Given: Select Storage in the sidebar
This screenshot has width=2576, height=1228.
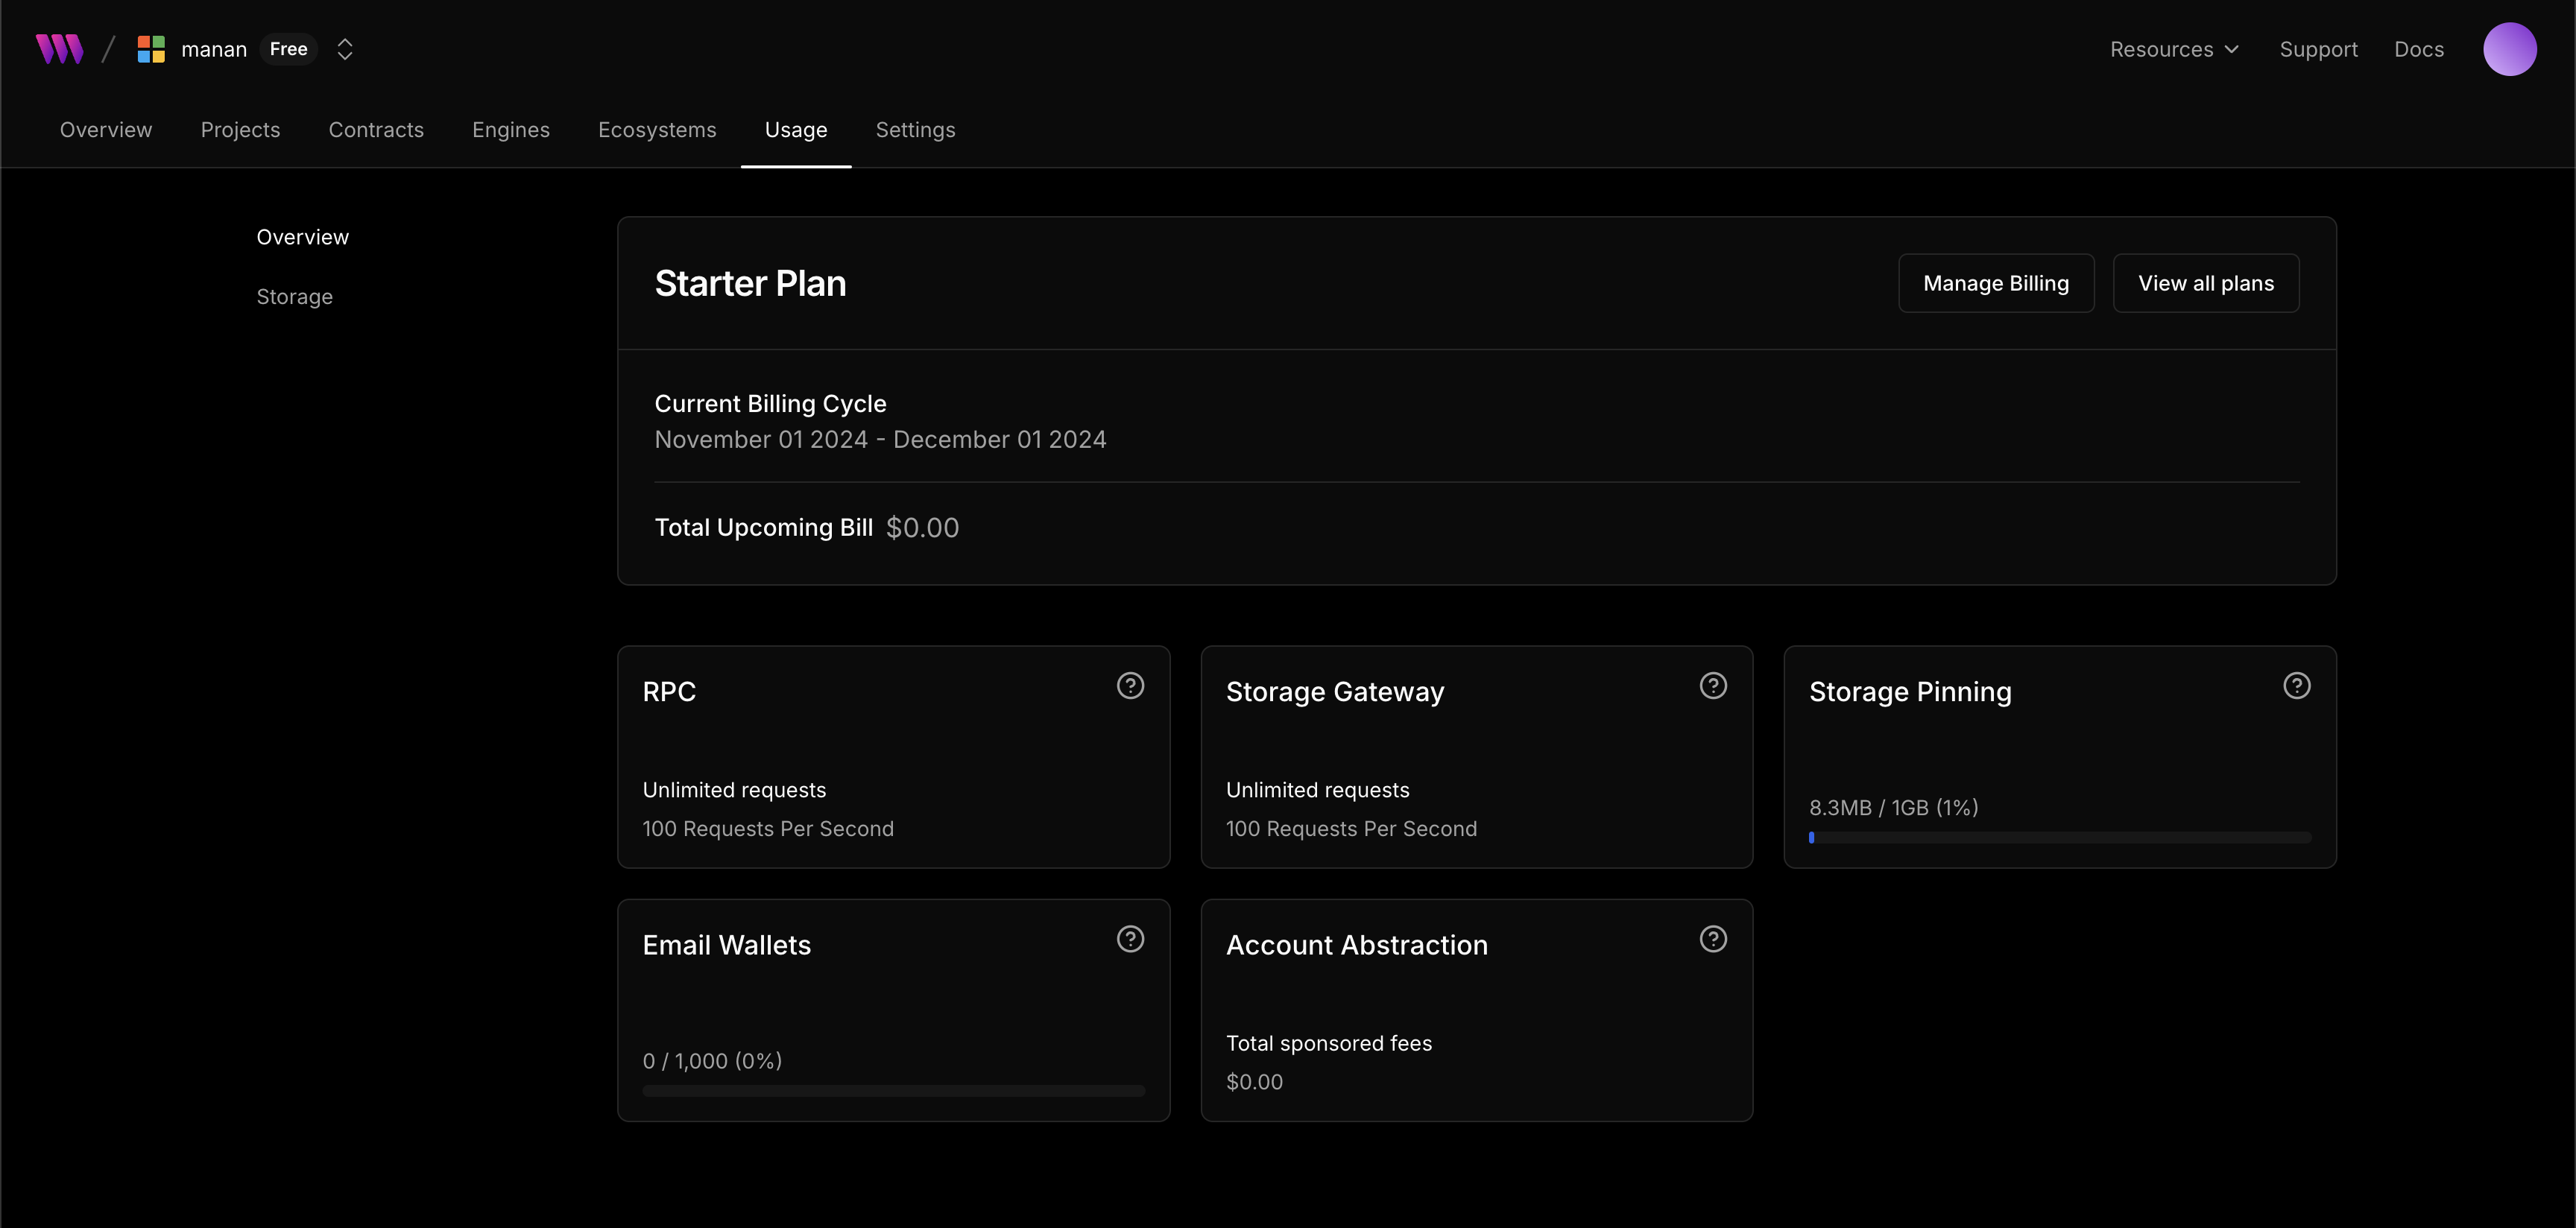Looking at the screenshot, I should (294, 297).
